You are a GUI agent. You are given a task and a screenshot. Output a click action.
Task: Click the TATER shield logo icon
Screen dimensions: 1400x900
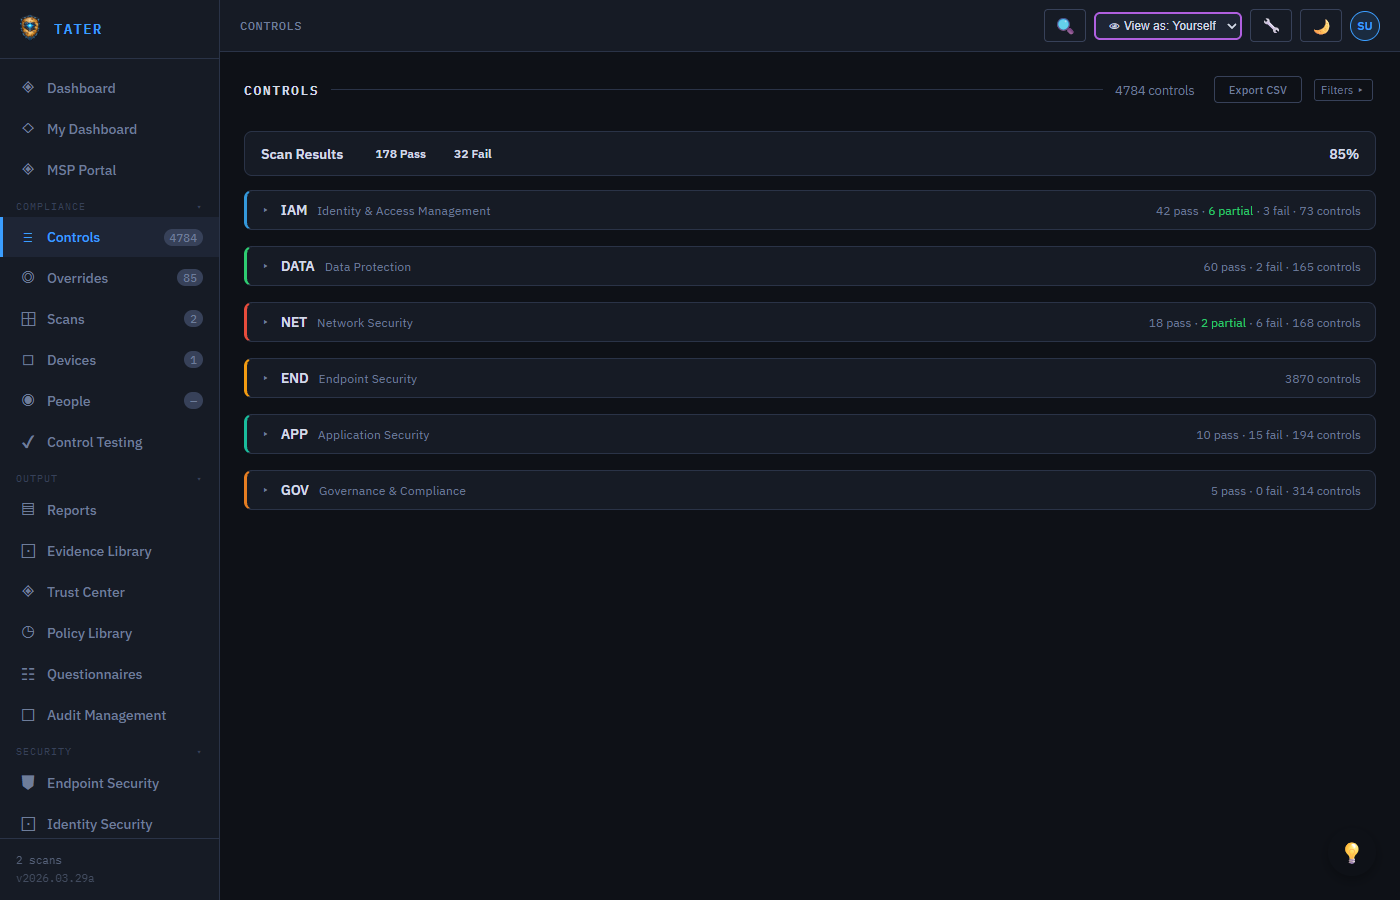pyautogui.click(x=30, y=27)
